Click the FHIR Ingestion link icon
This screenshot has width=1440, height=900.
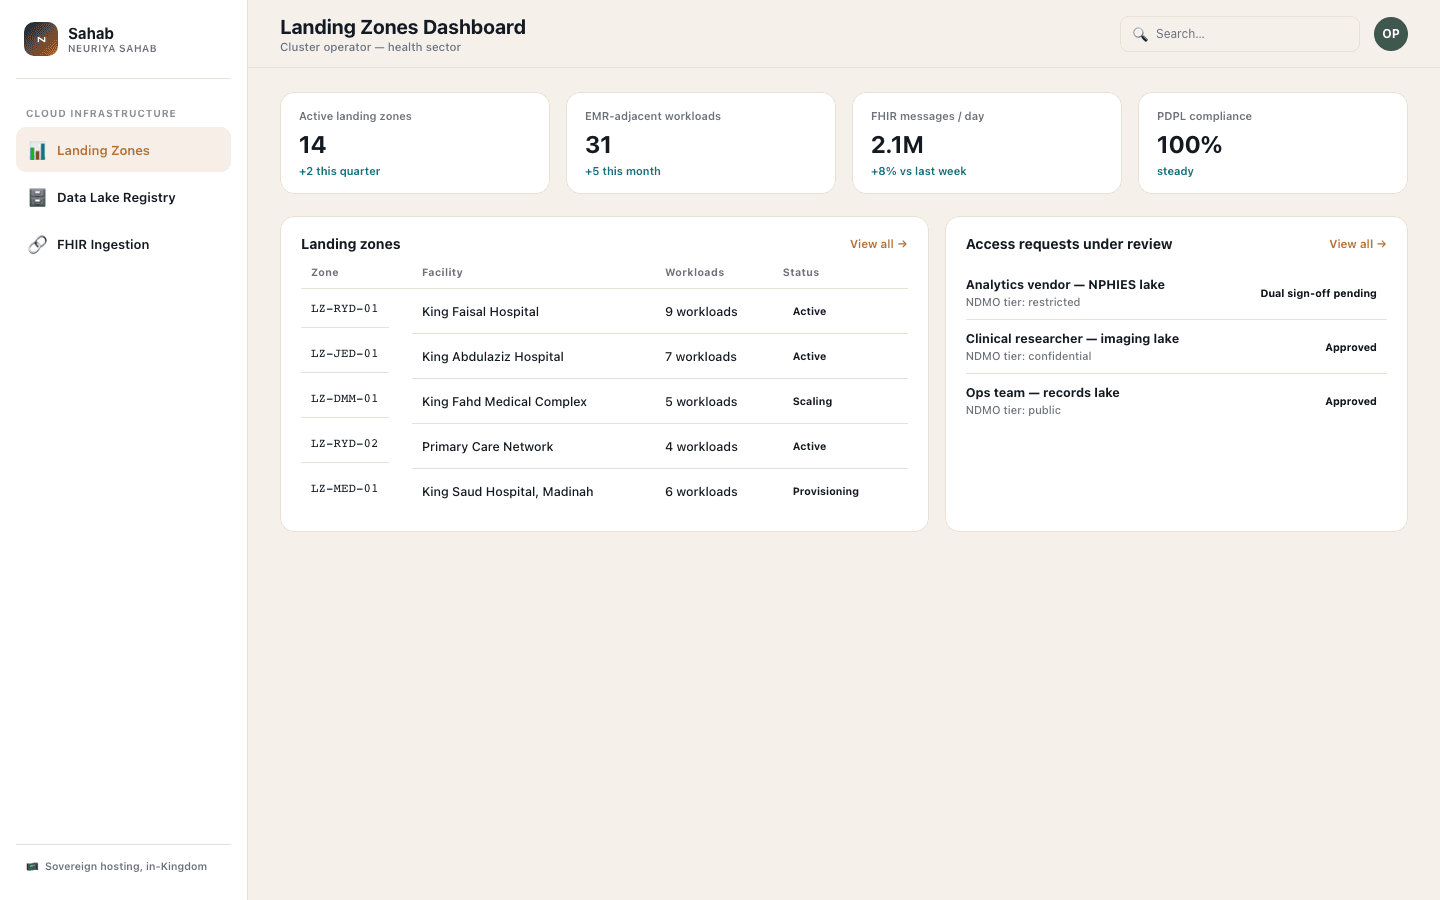coord(37,244)
